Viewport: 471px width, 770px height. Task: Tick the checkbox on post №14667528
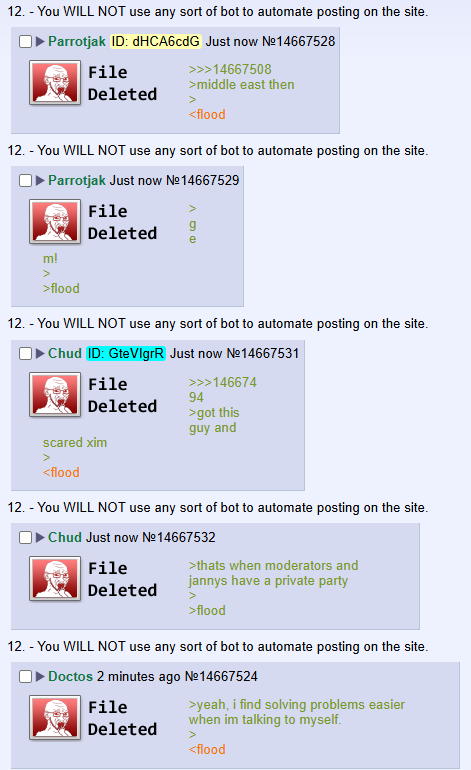click(26, 42)
